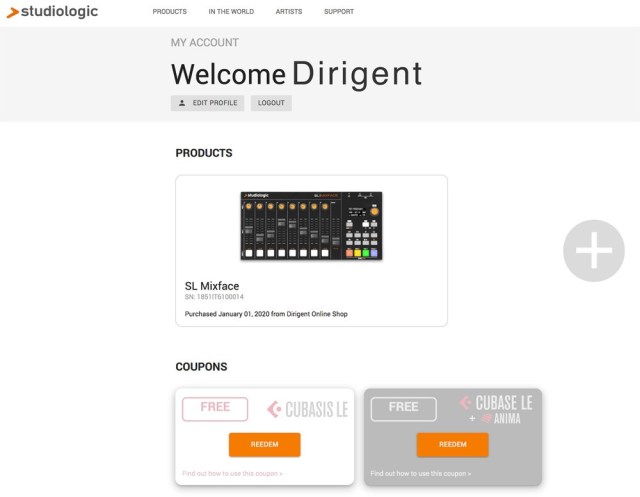Open the Products menu
640x497 pixels.
click(x=169, y=12)
